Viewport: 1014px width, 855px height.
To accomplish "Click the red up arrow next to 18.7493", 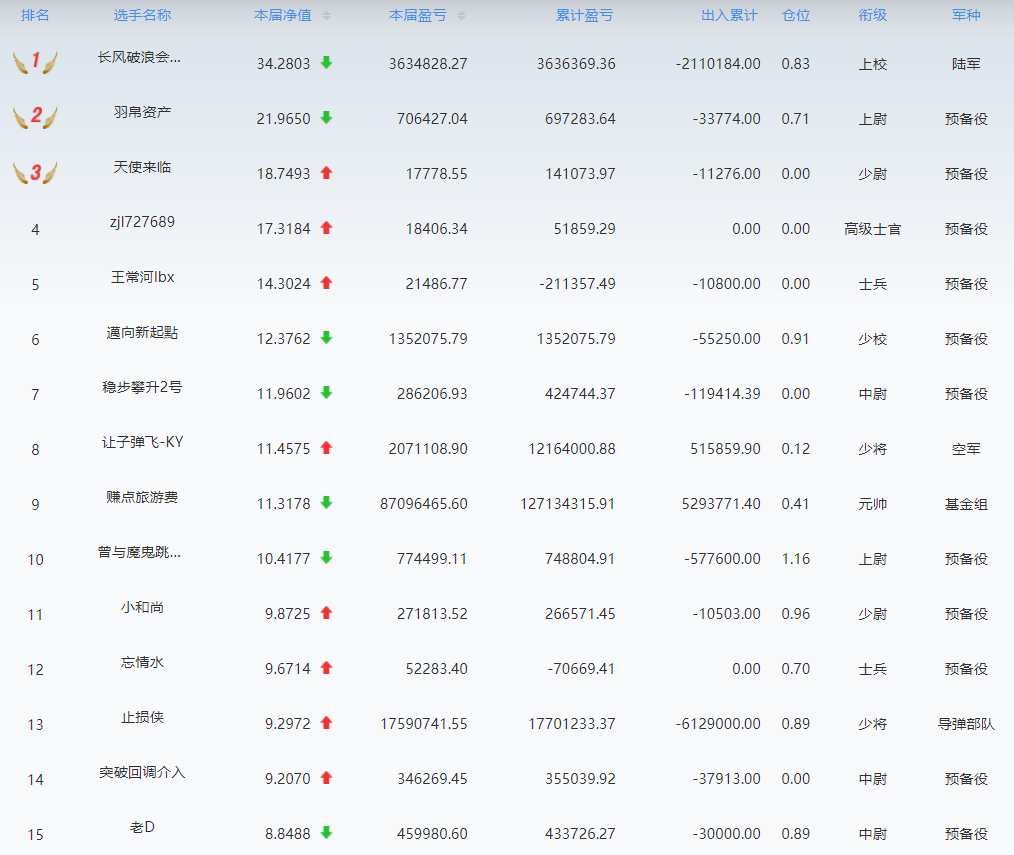I will 327,173.
